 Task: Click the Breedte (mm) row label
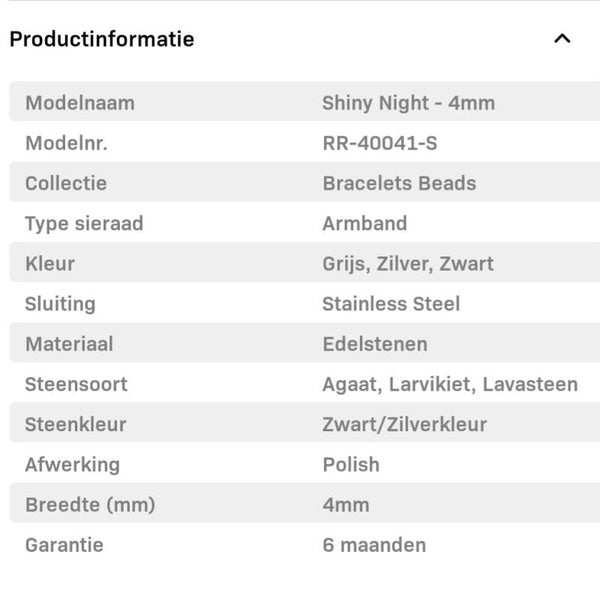coord(90,505)
